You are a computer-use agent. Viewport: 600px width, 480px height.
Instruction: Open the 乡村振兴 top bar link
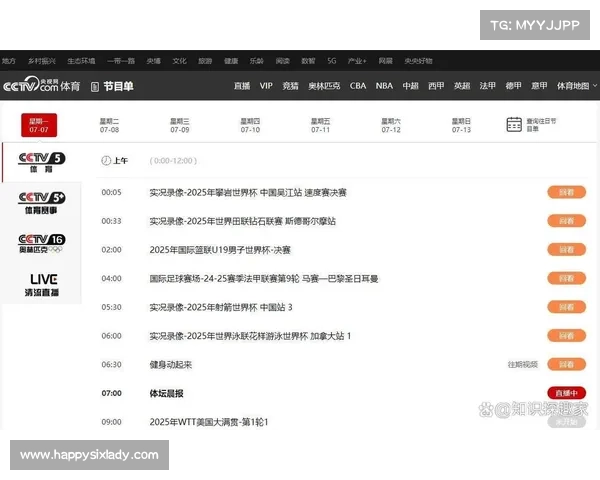[x=42, y=61]
